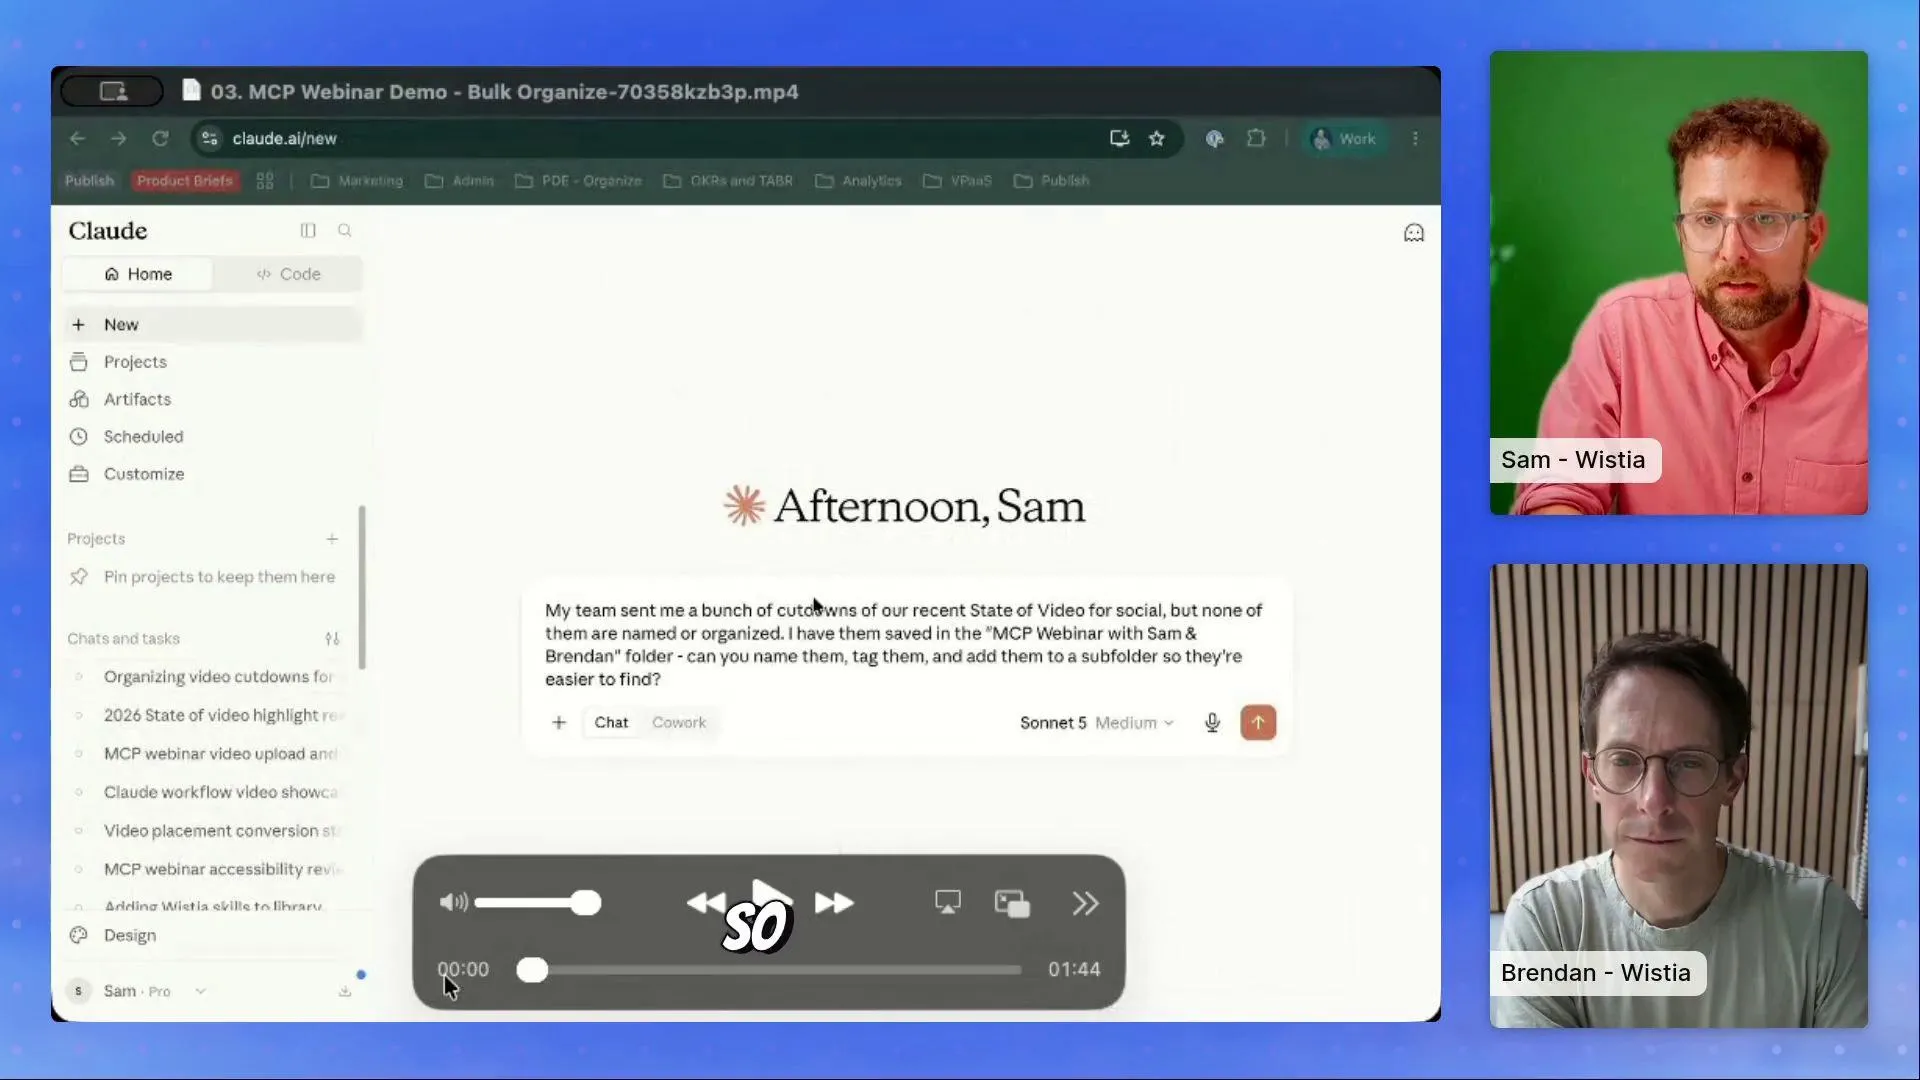This screenshot has height=1080, width=1920.
Task: Open the VPaaS bookmarks folder
Action: pyautogui.click(x=958, y=181)
